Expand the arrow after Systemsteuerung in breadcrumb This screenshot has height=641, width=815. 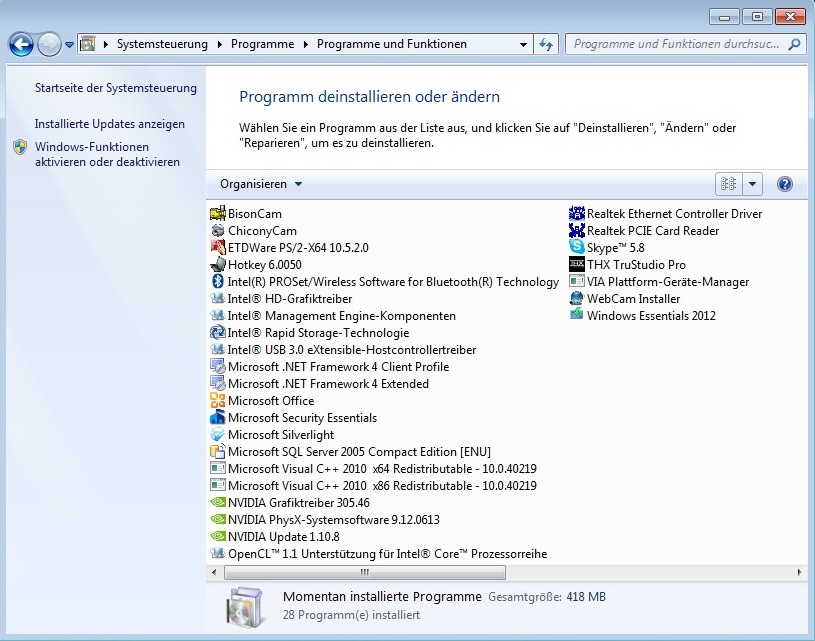[219, 44]
